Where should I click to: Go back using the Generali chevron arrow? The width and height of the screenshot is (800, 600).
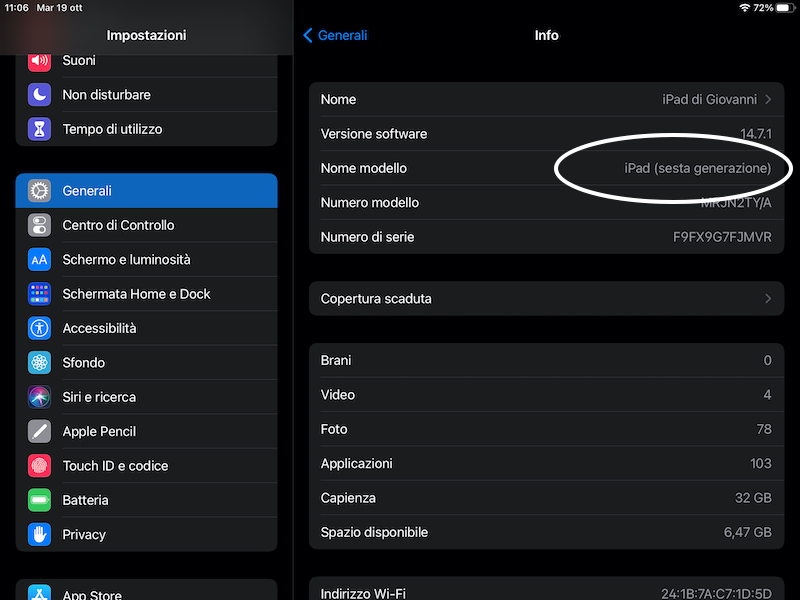coord(308,35)
